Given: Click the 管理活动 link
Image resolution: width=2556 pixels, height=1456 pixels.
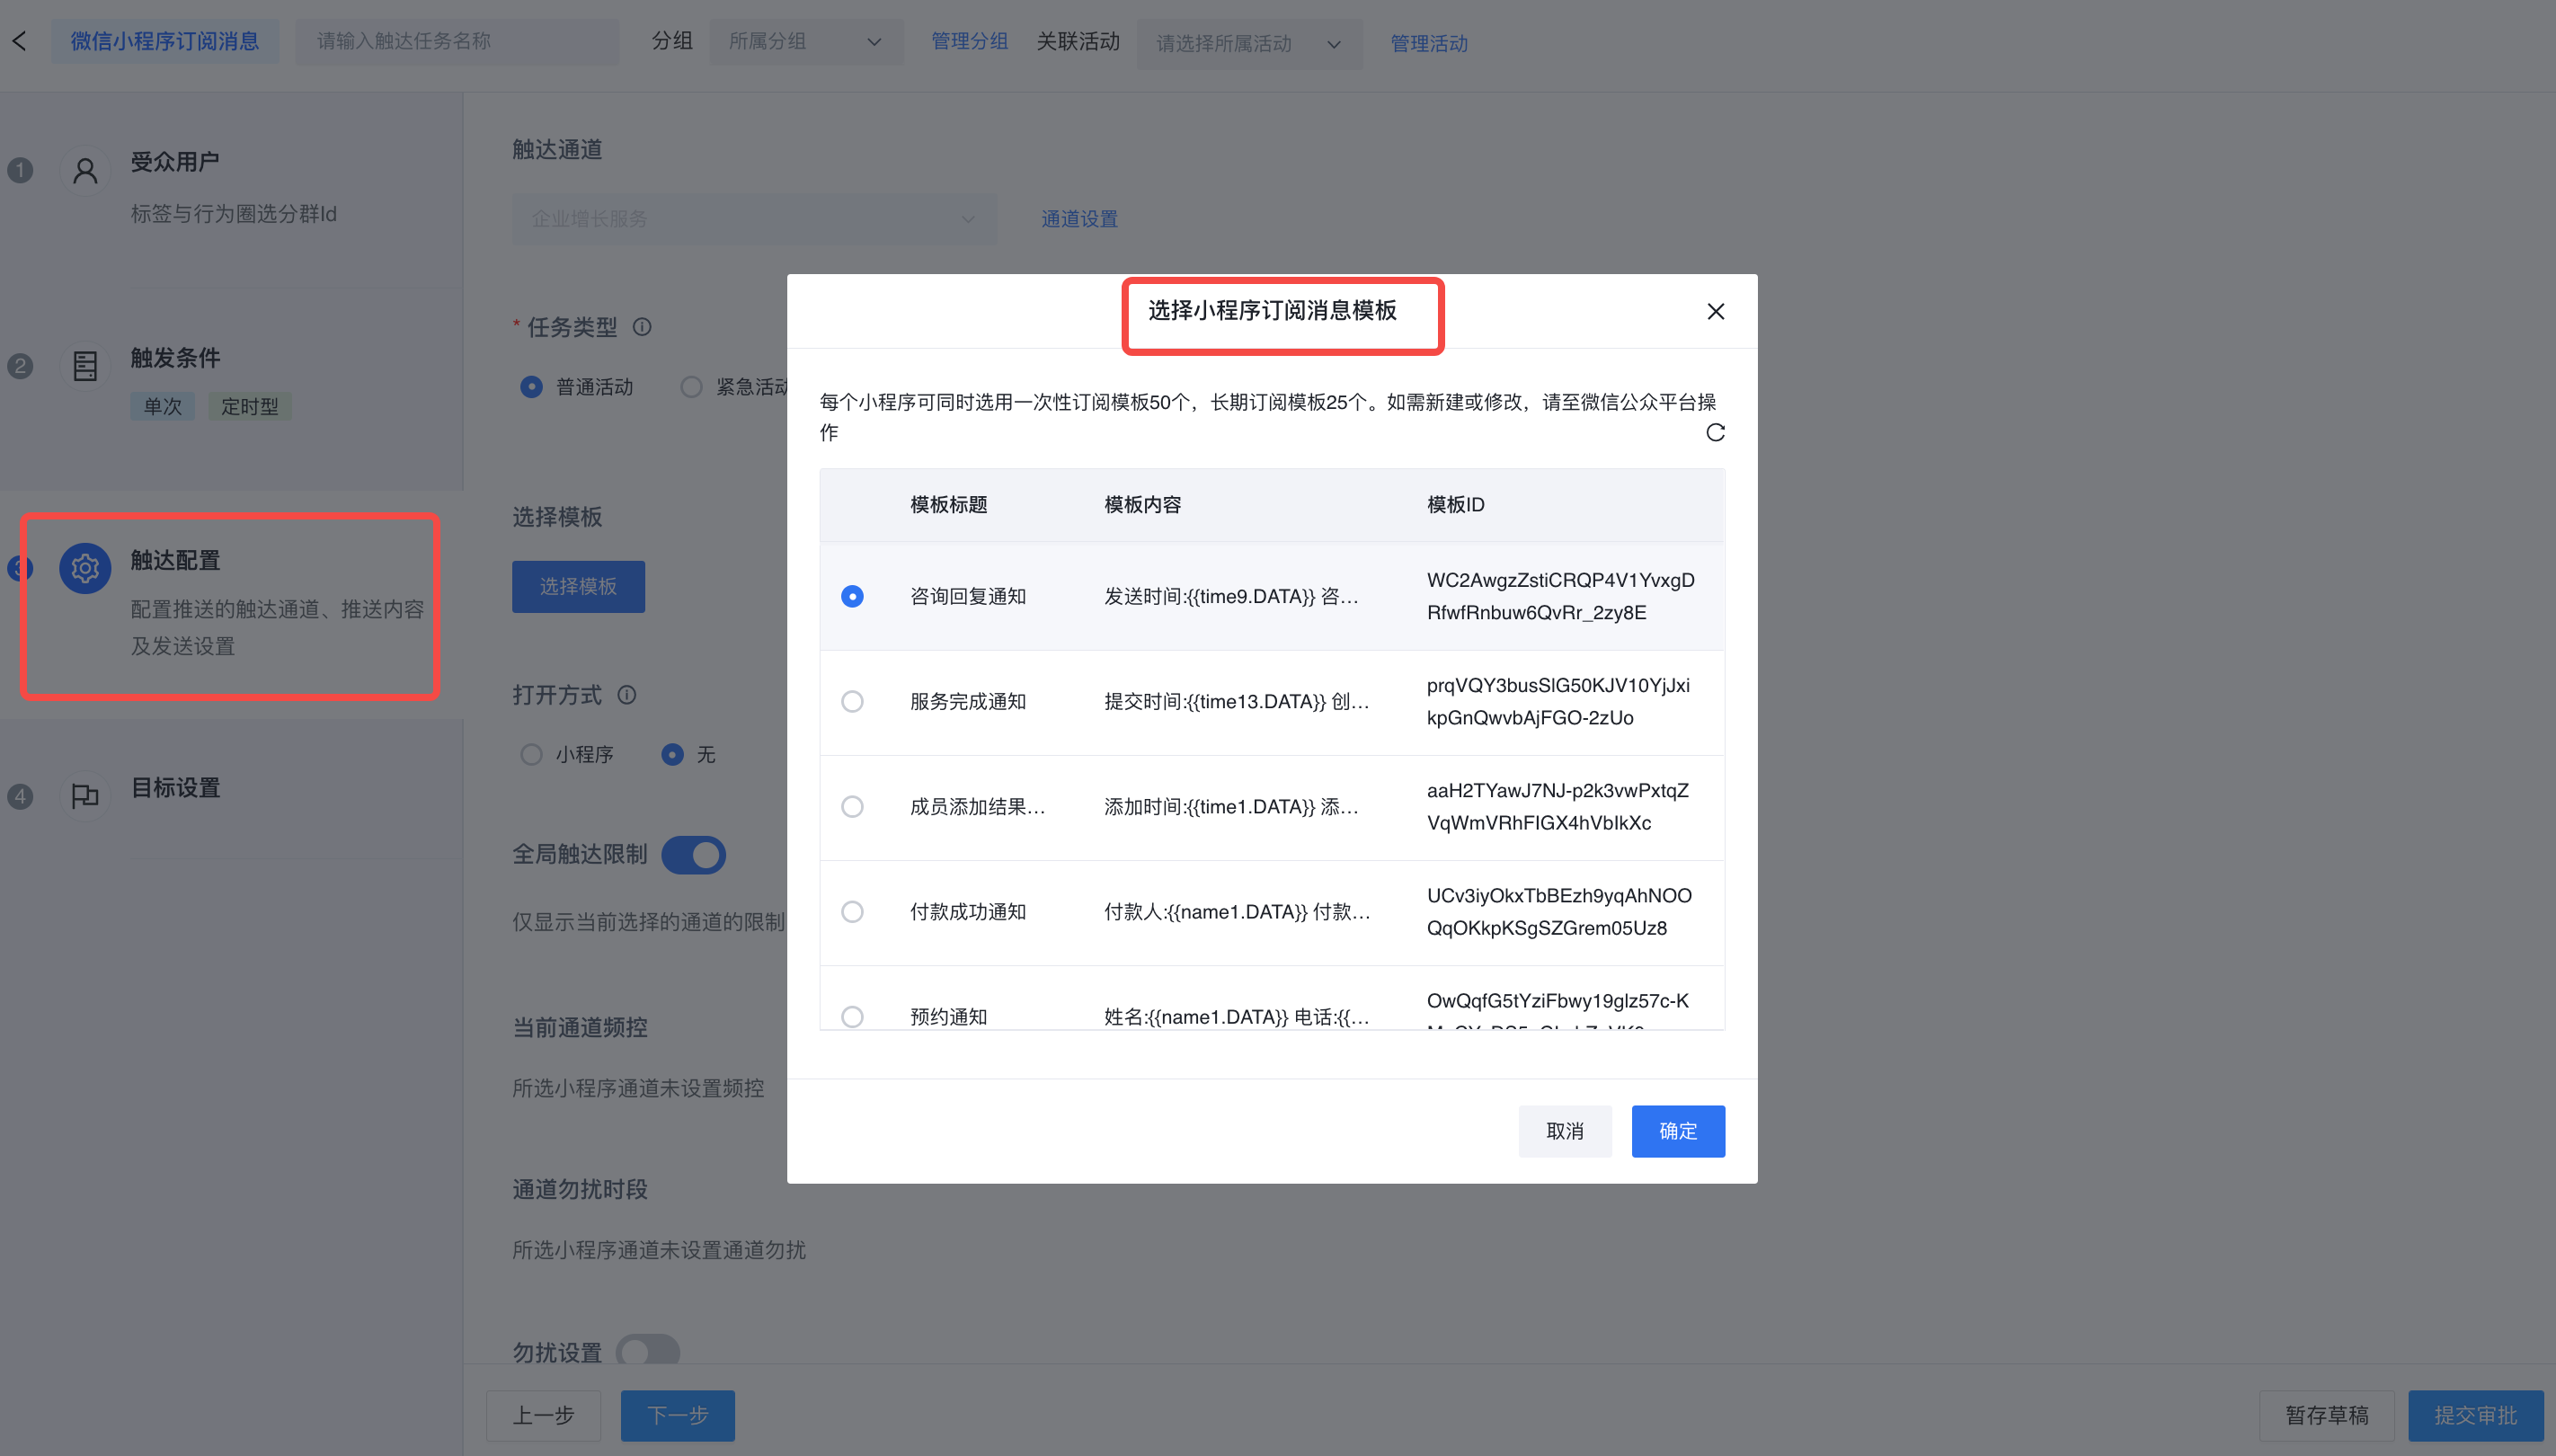Looking at the screenshot, I should [x=1428, y=43].
